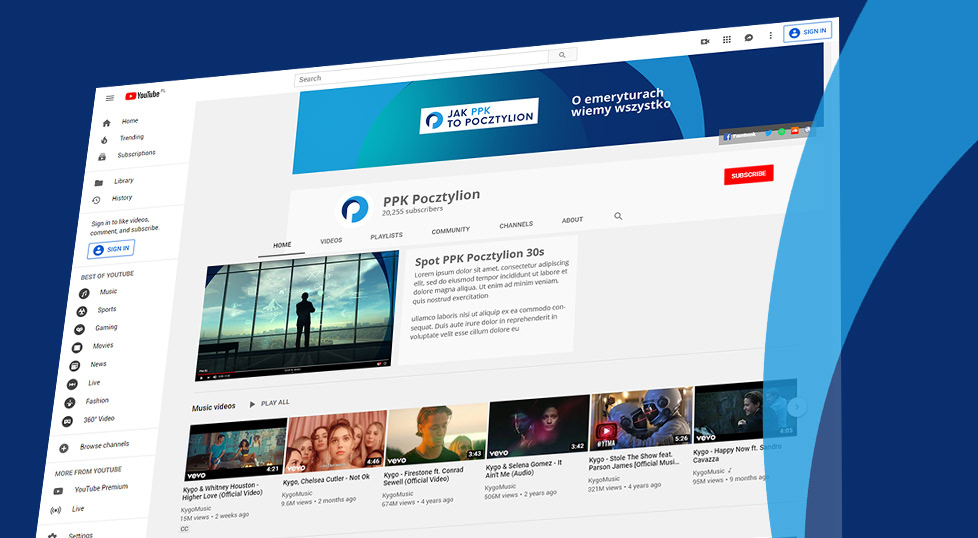This screenshot has height=538, width=978.
Task: Show next videos with right arrow
Action: [x=796, y=407]
